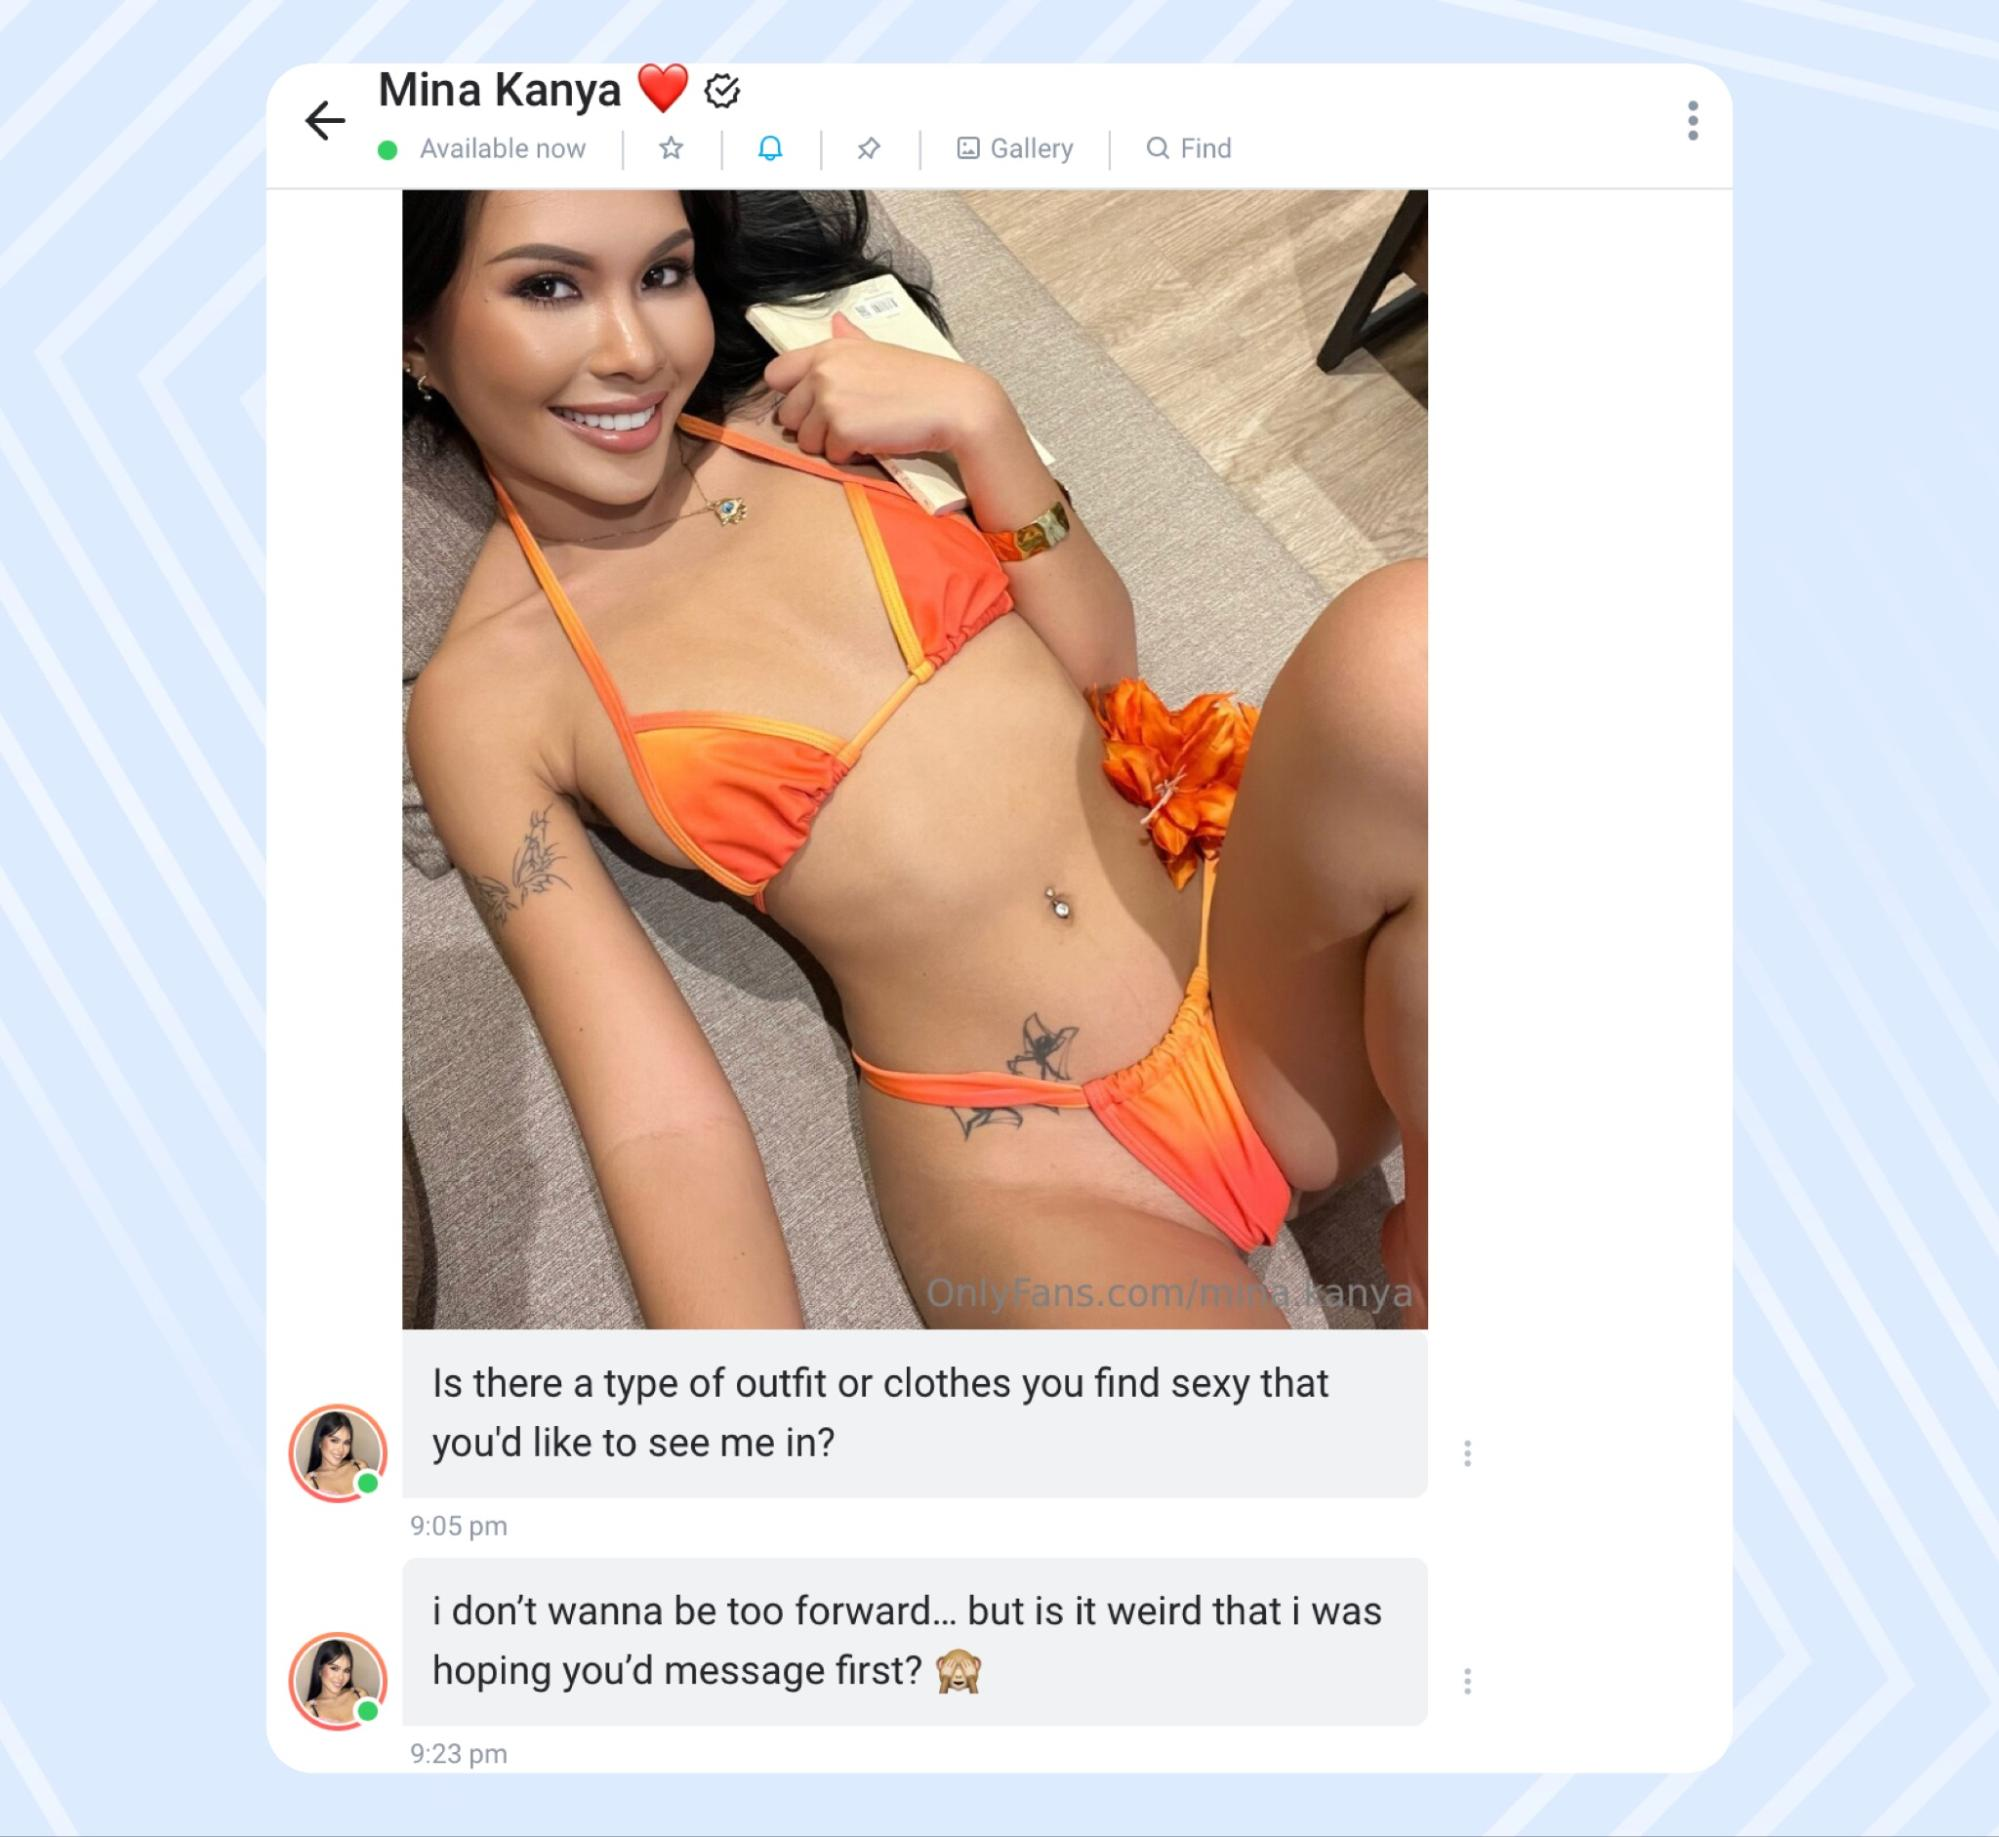Image resolution: width=1999 pixels, height=1837 pixels.
Task: Open the chat options three-dot menu
Action: click(1692, 121)
